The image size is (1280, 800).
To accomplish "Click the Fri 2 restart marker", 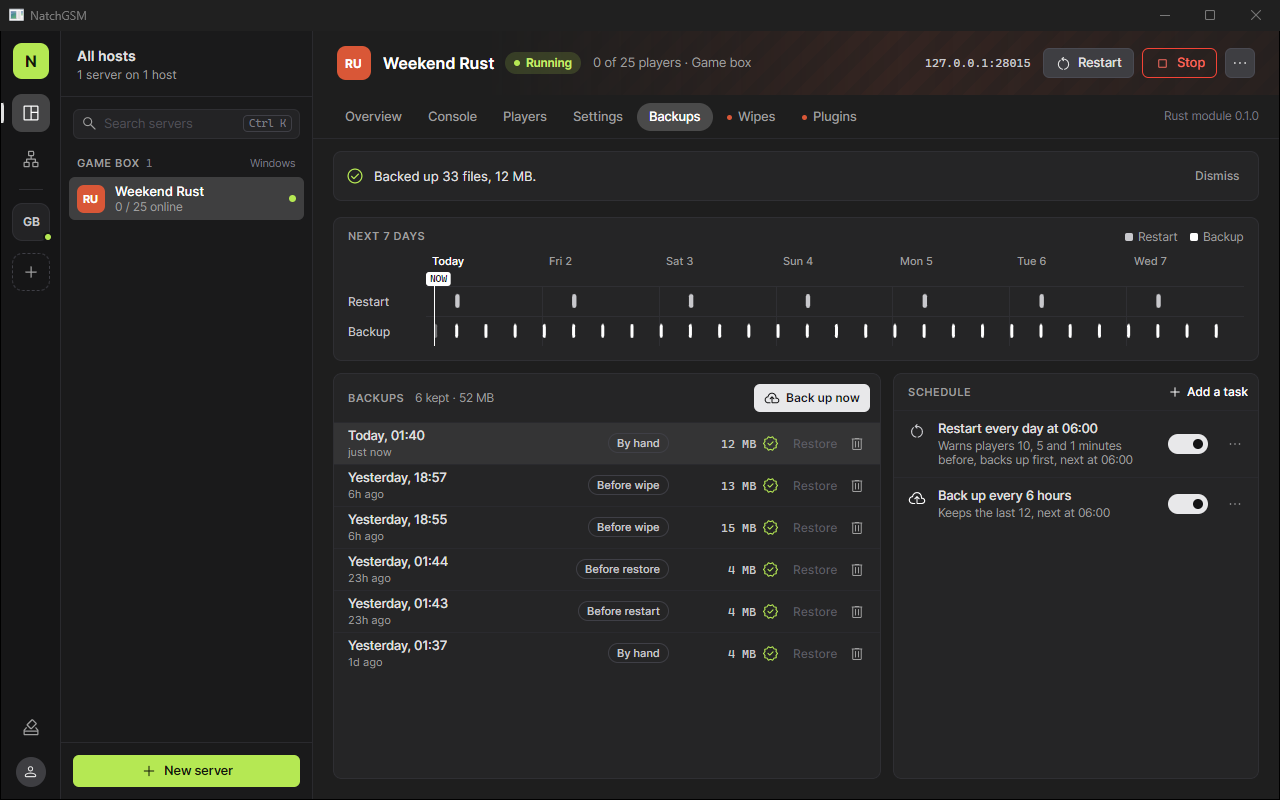I will click(x=574, y=301).
